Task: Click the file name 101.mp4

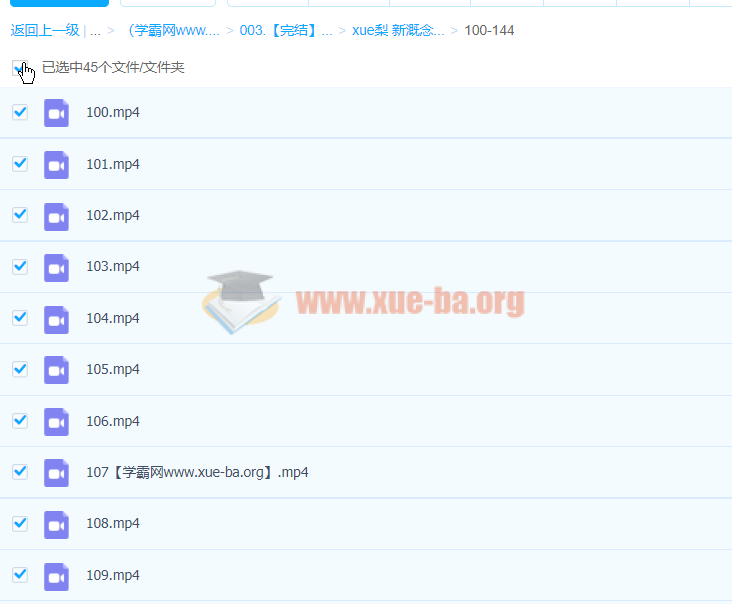Action: pos(113,164)
